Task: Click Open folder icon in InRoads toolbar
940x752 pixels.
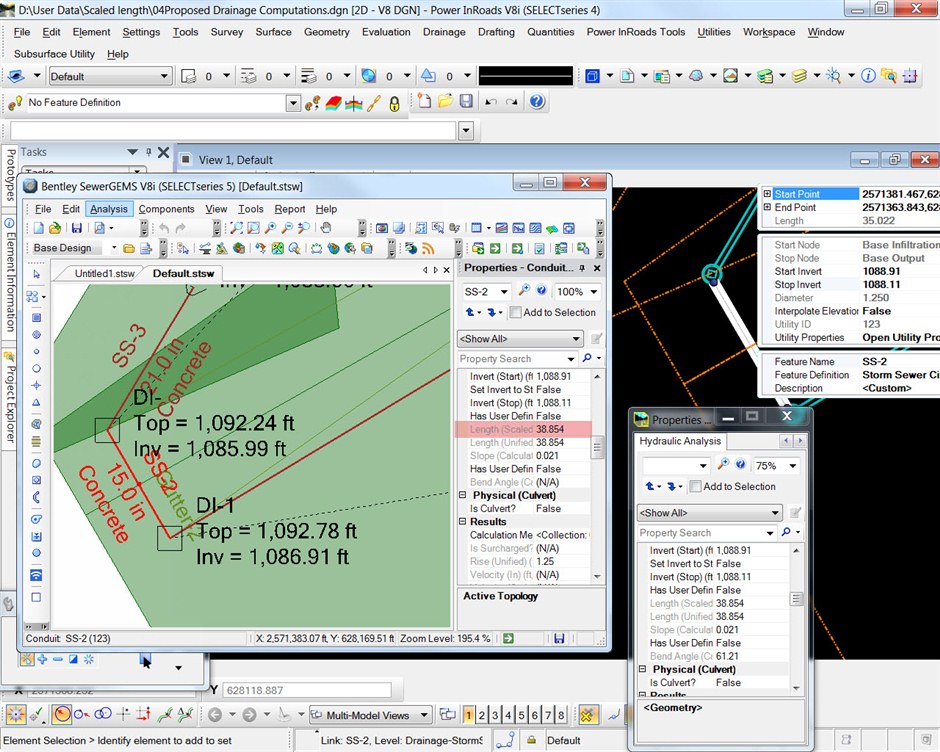Action: [x=445, y=101]
